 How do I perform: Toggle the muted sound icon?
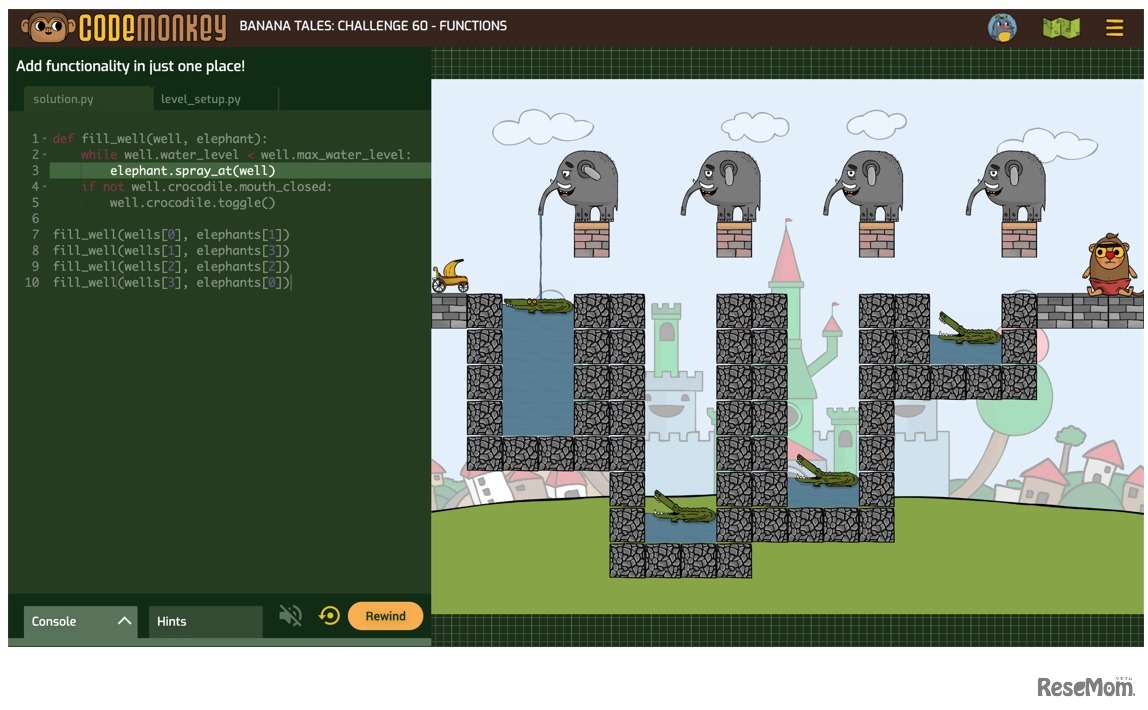291,616
